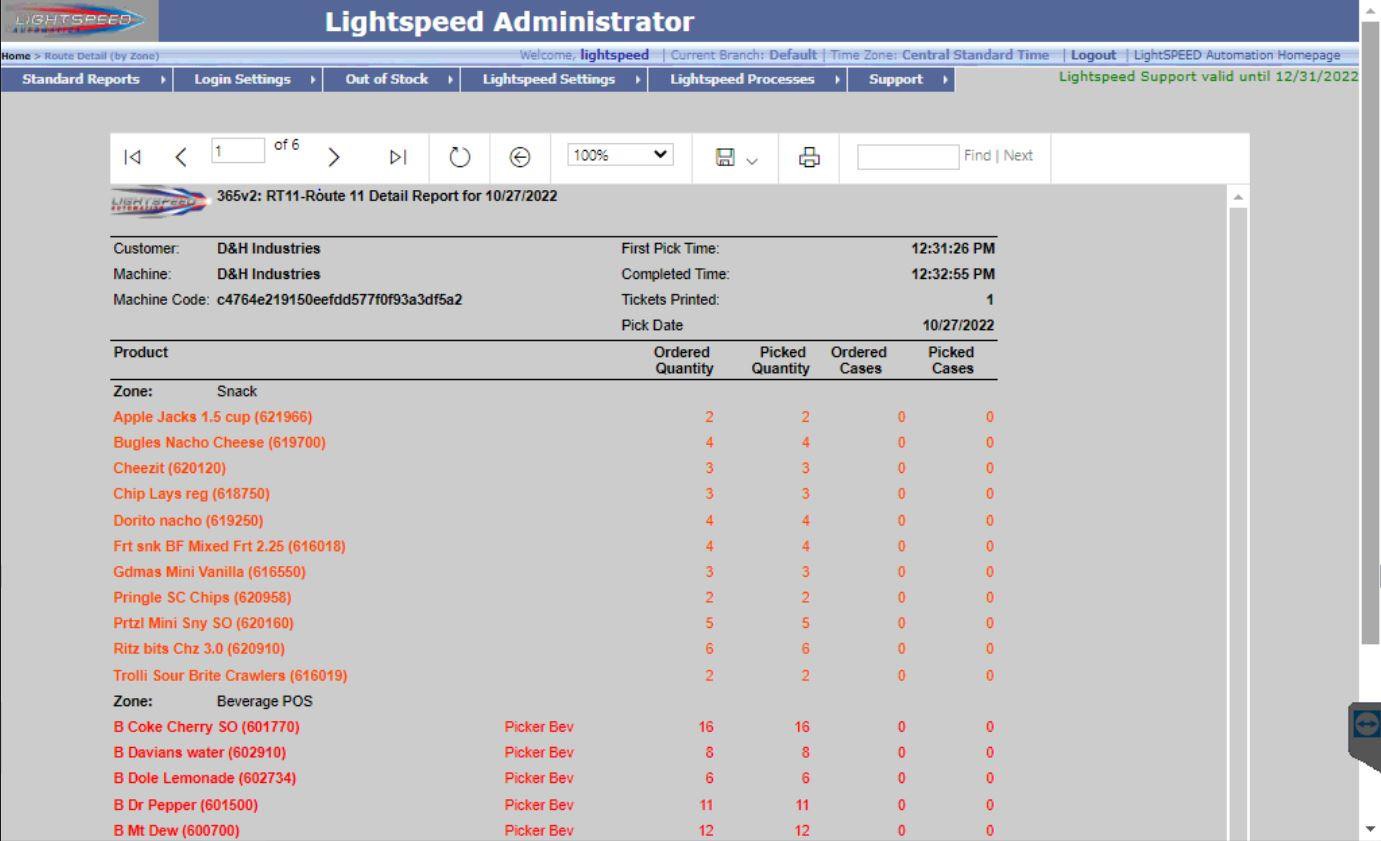Image resolution: width=1381 pixels, height=841 pixels.
Task: Go to previous report page
Action: coord(180,156)
